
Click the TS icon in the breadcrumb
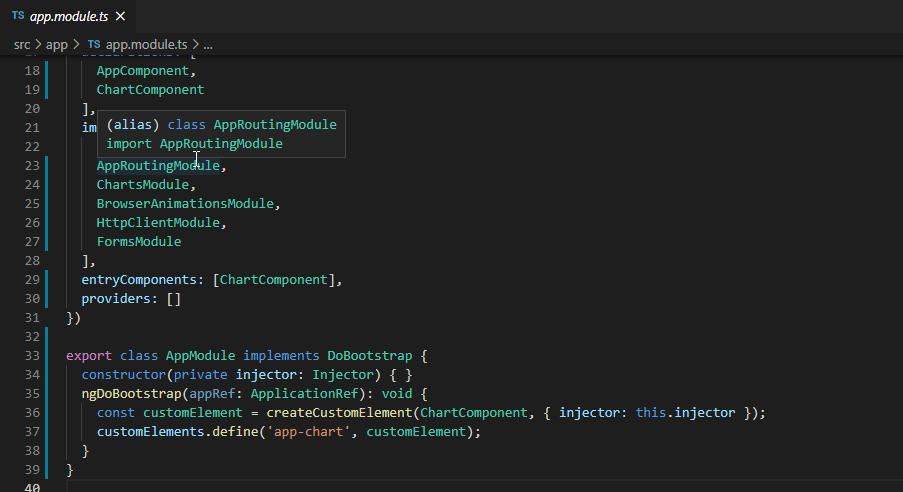(94, 45)
